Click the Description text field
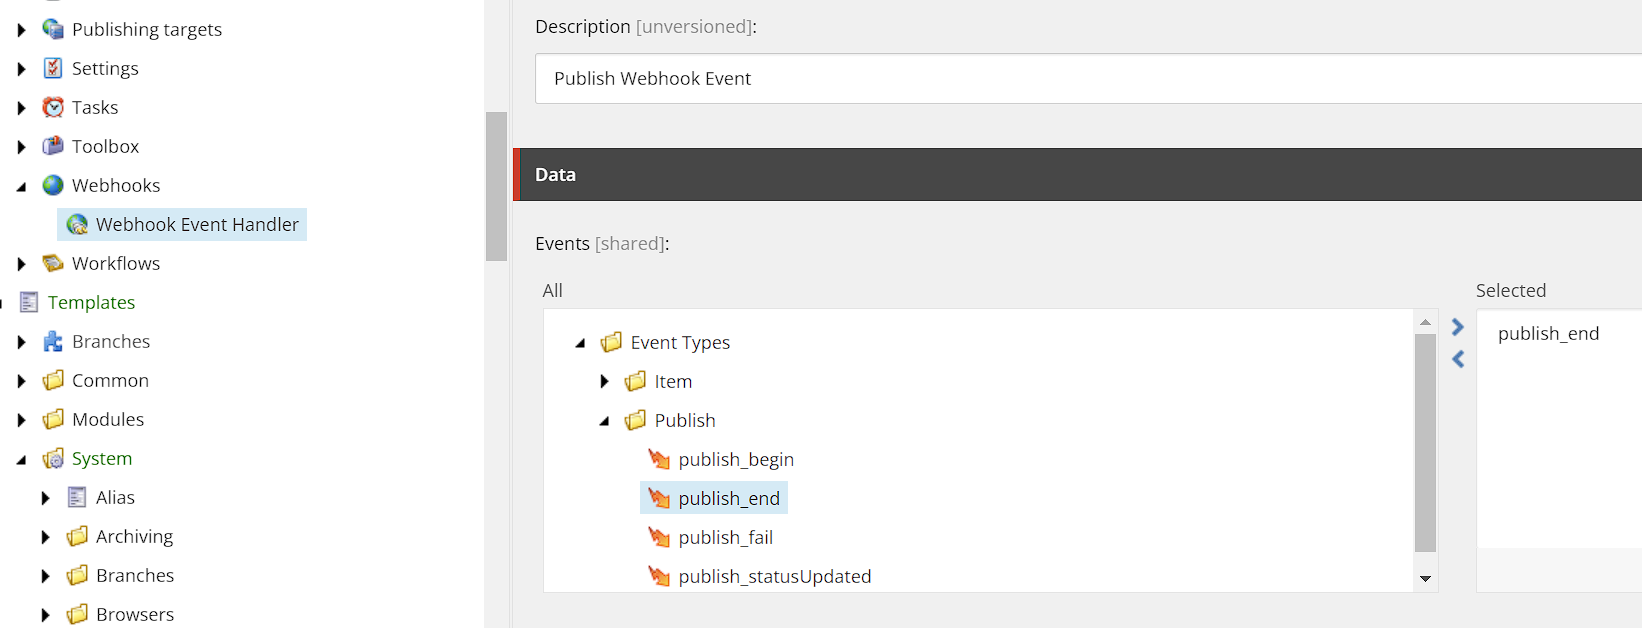 (1088, 78)
